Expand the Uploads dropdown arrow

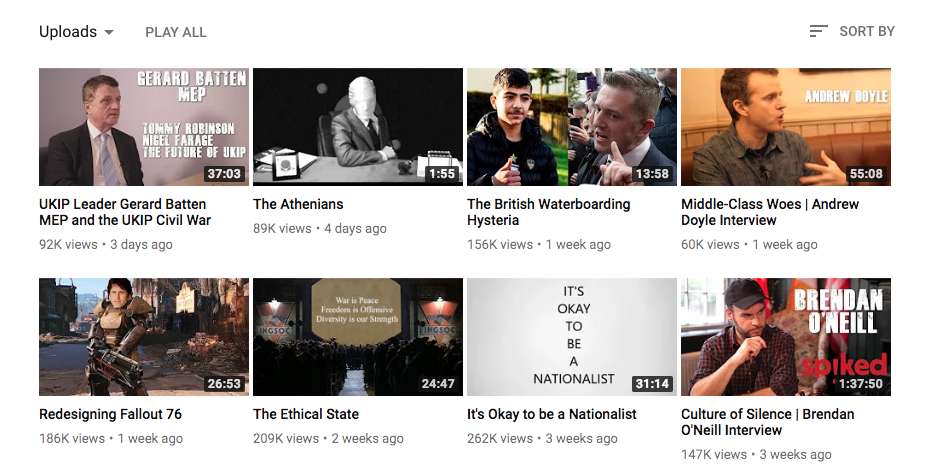109,33
